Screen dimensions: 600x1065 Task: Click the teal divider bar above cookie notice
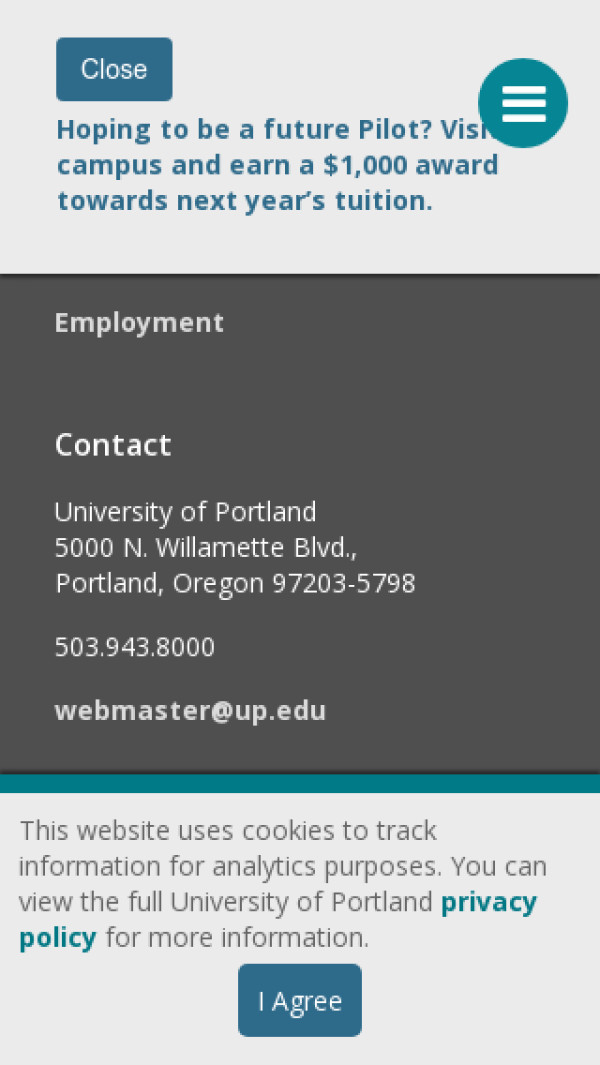pyautogui.click(x=300, y=783)
